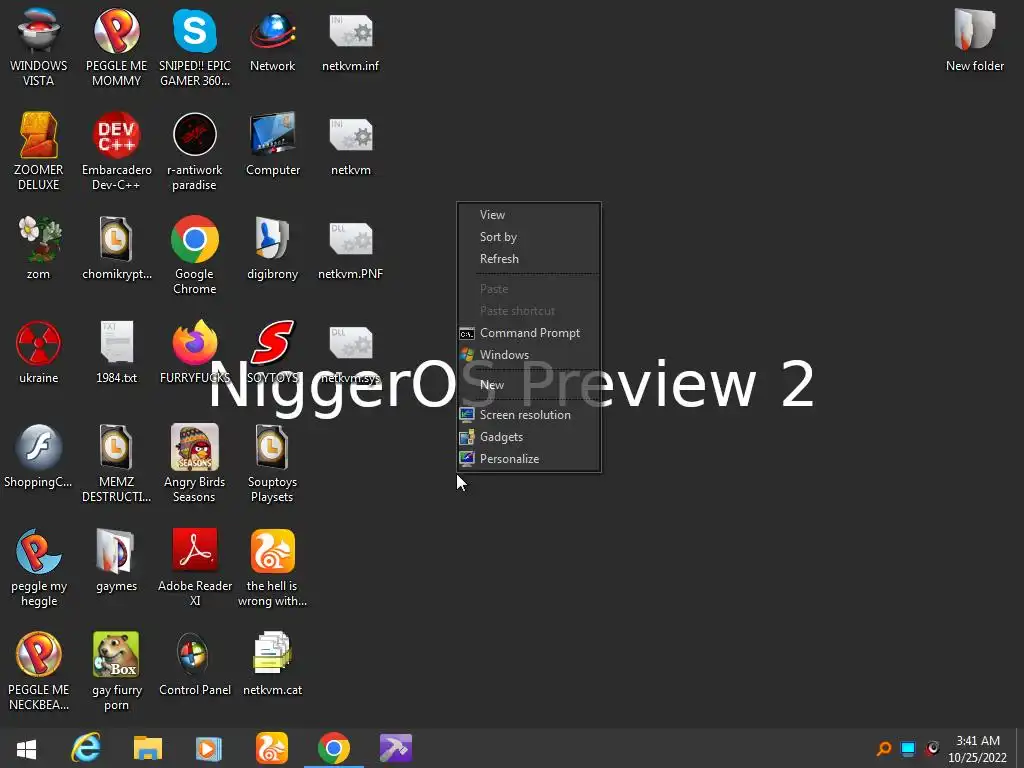Select the MEMZ DESTRUCTI... file icon
Screen dimensions: 1024x768
(116, 464)
